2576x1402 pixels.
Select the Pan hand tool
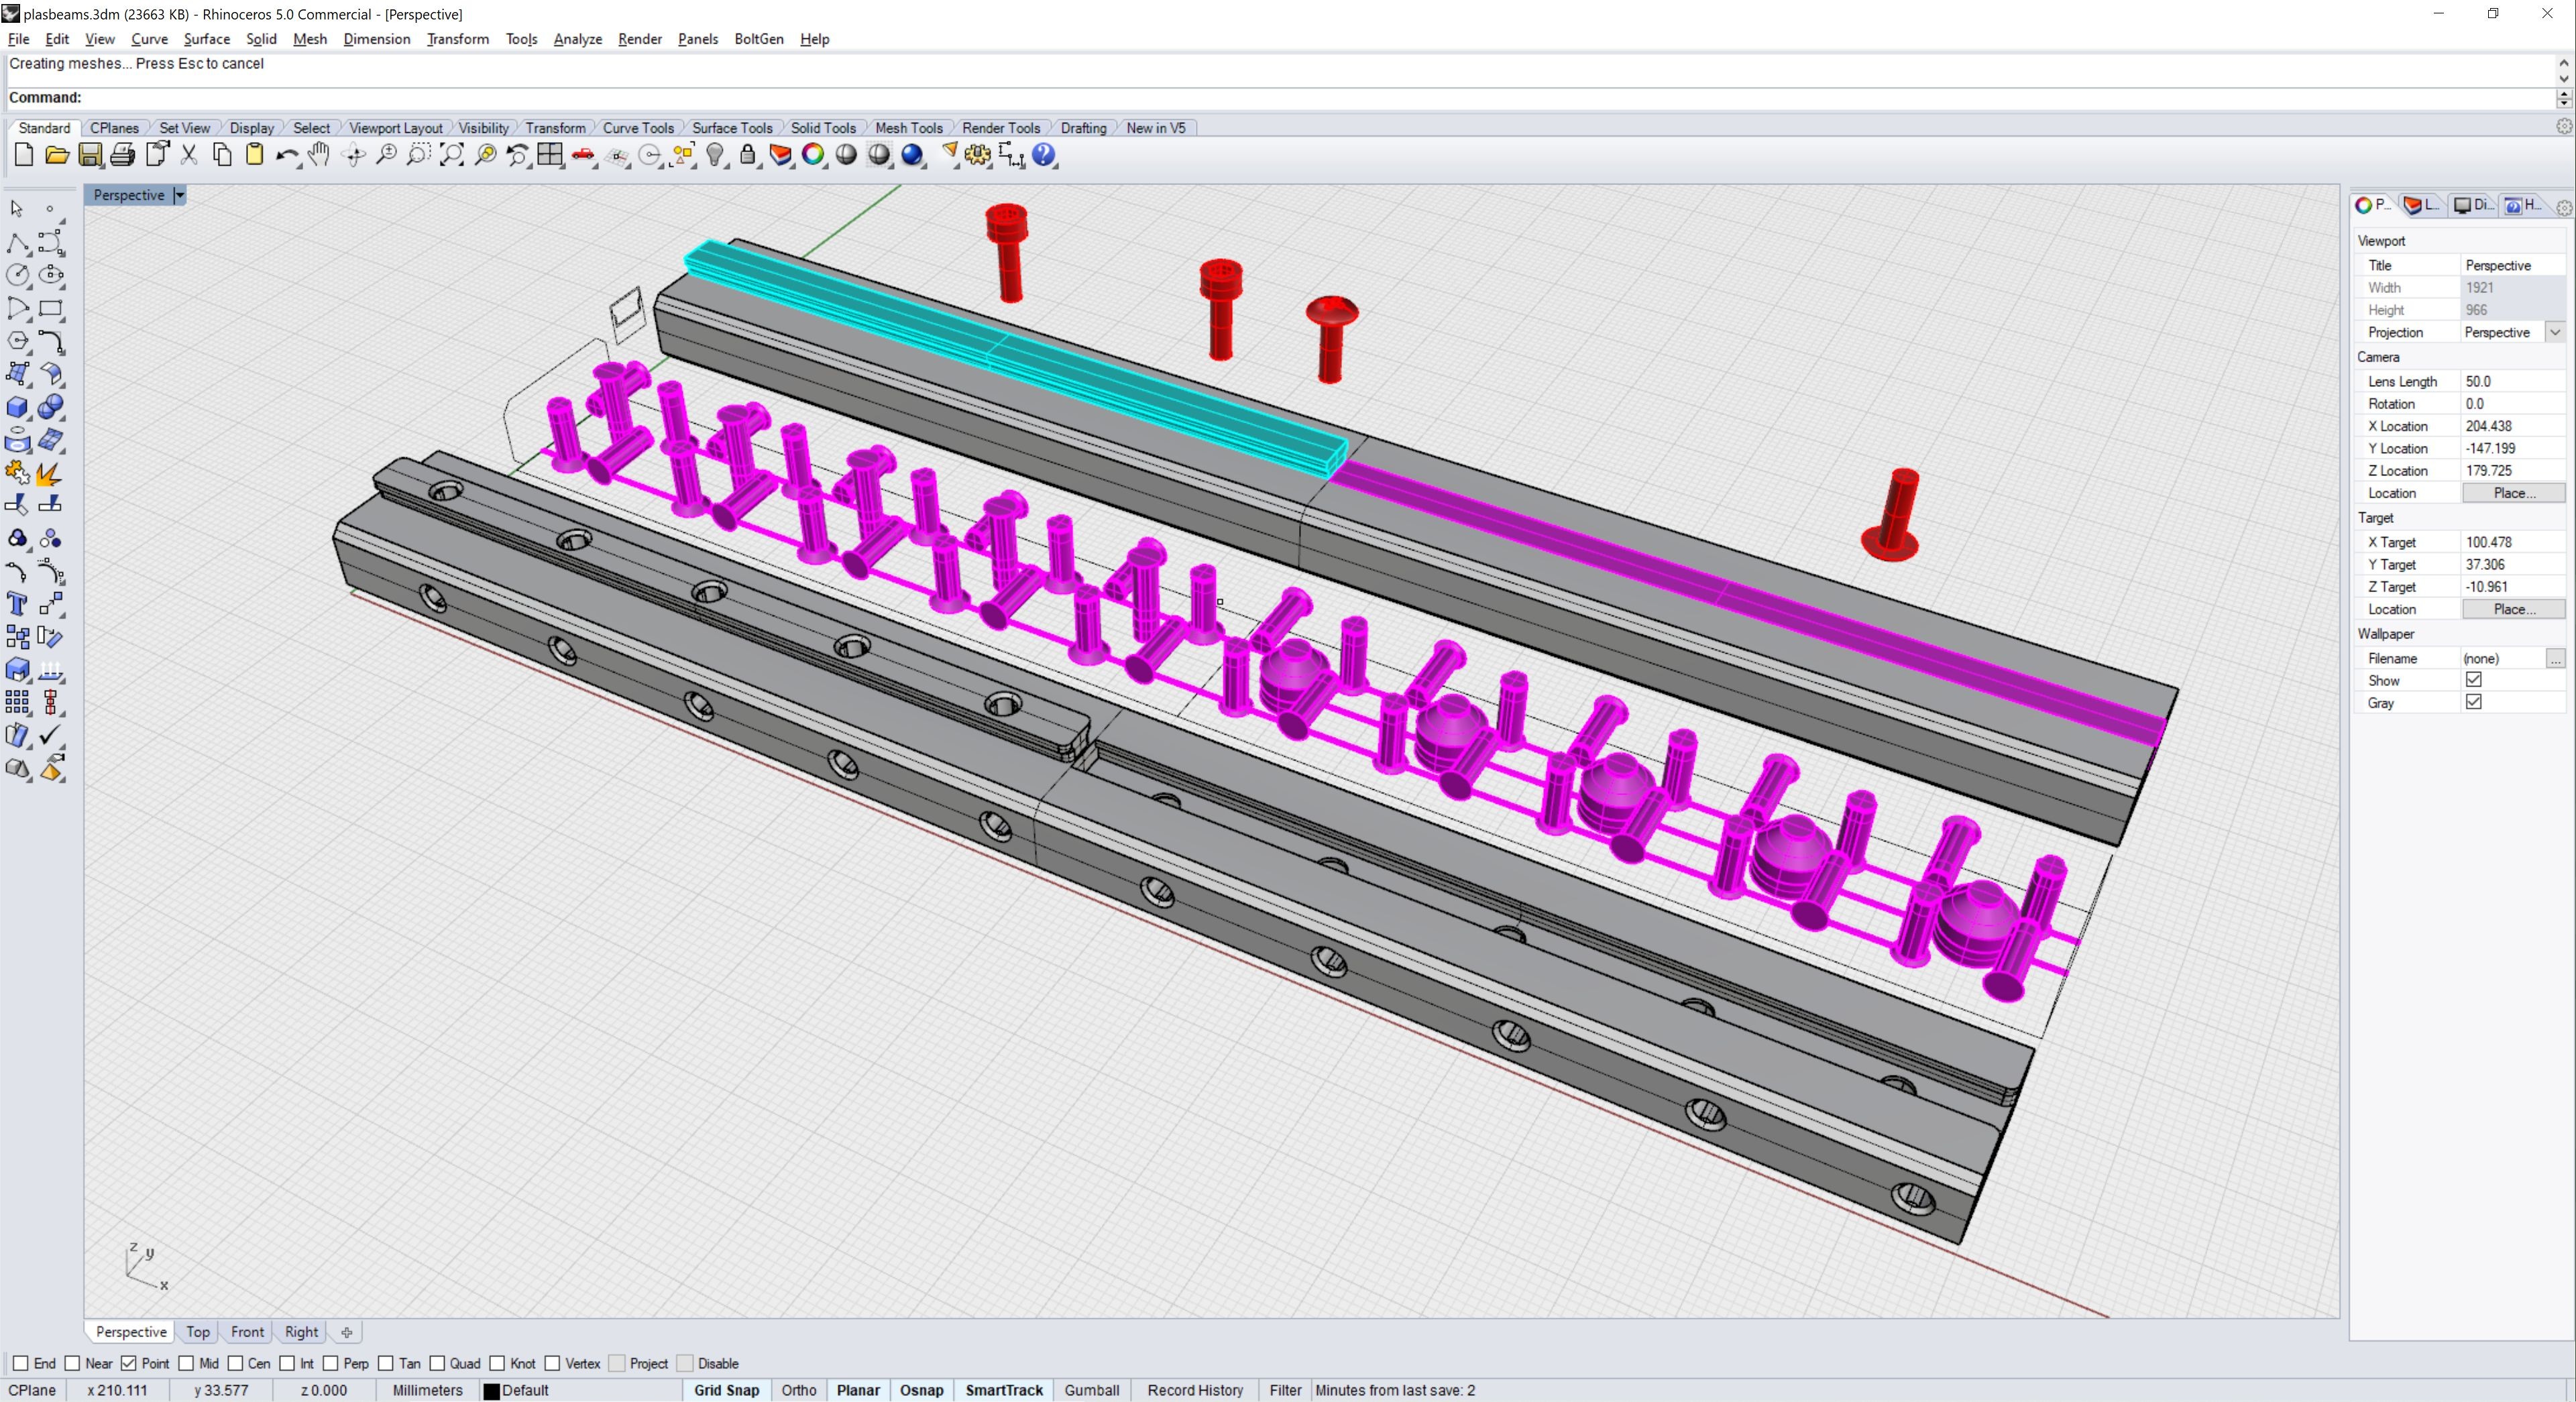pos(319,155)
